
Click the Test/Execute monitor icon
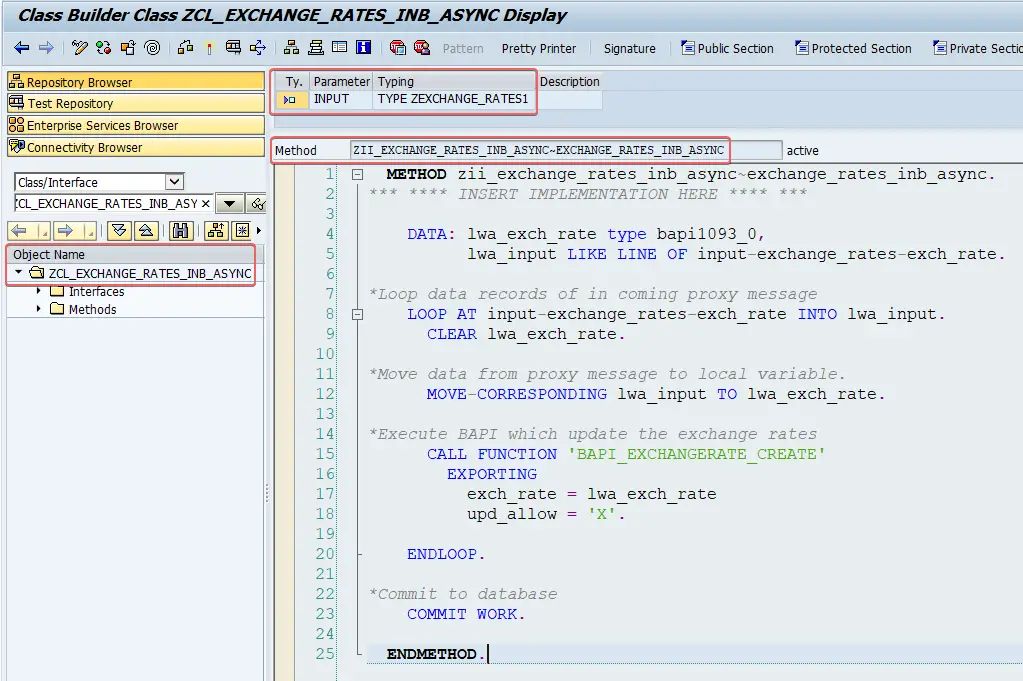tap(233, 48)
